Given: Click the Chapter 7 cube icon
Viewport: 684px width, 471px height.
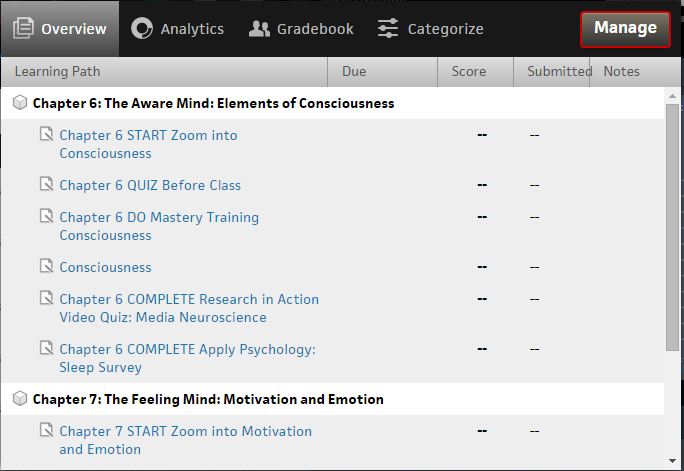Looking at the screenshot, I should point(20,399).
